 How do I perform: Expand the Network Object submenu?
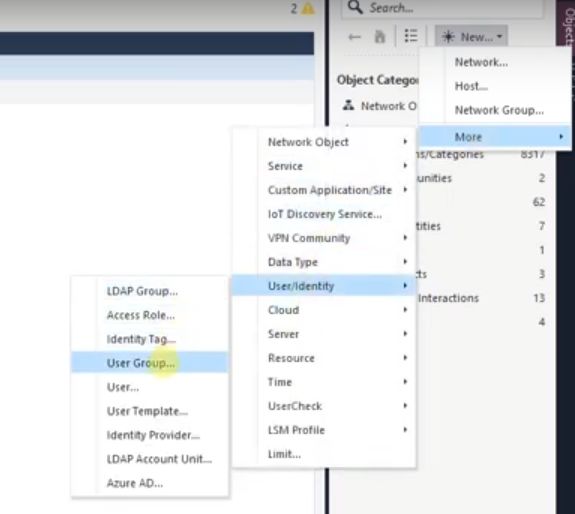tap(324, 142)
